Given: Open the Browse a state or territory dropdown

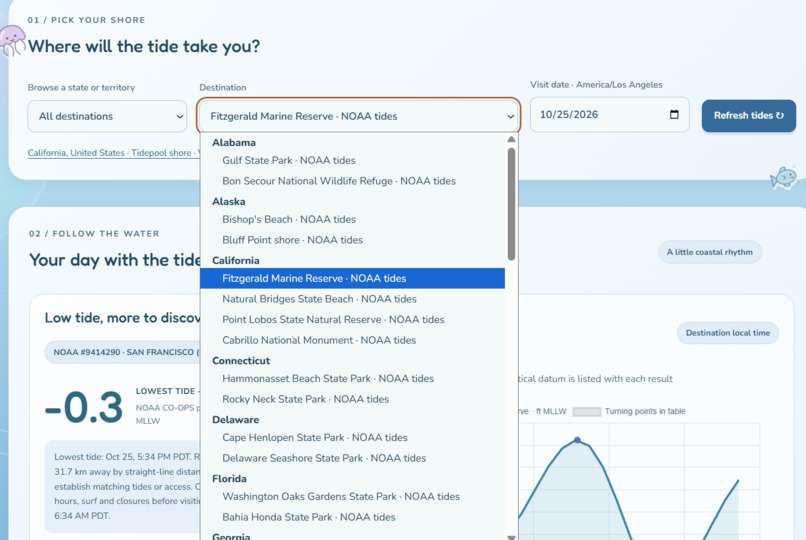Looking at the screenshot, I should point(107,116).
